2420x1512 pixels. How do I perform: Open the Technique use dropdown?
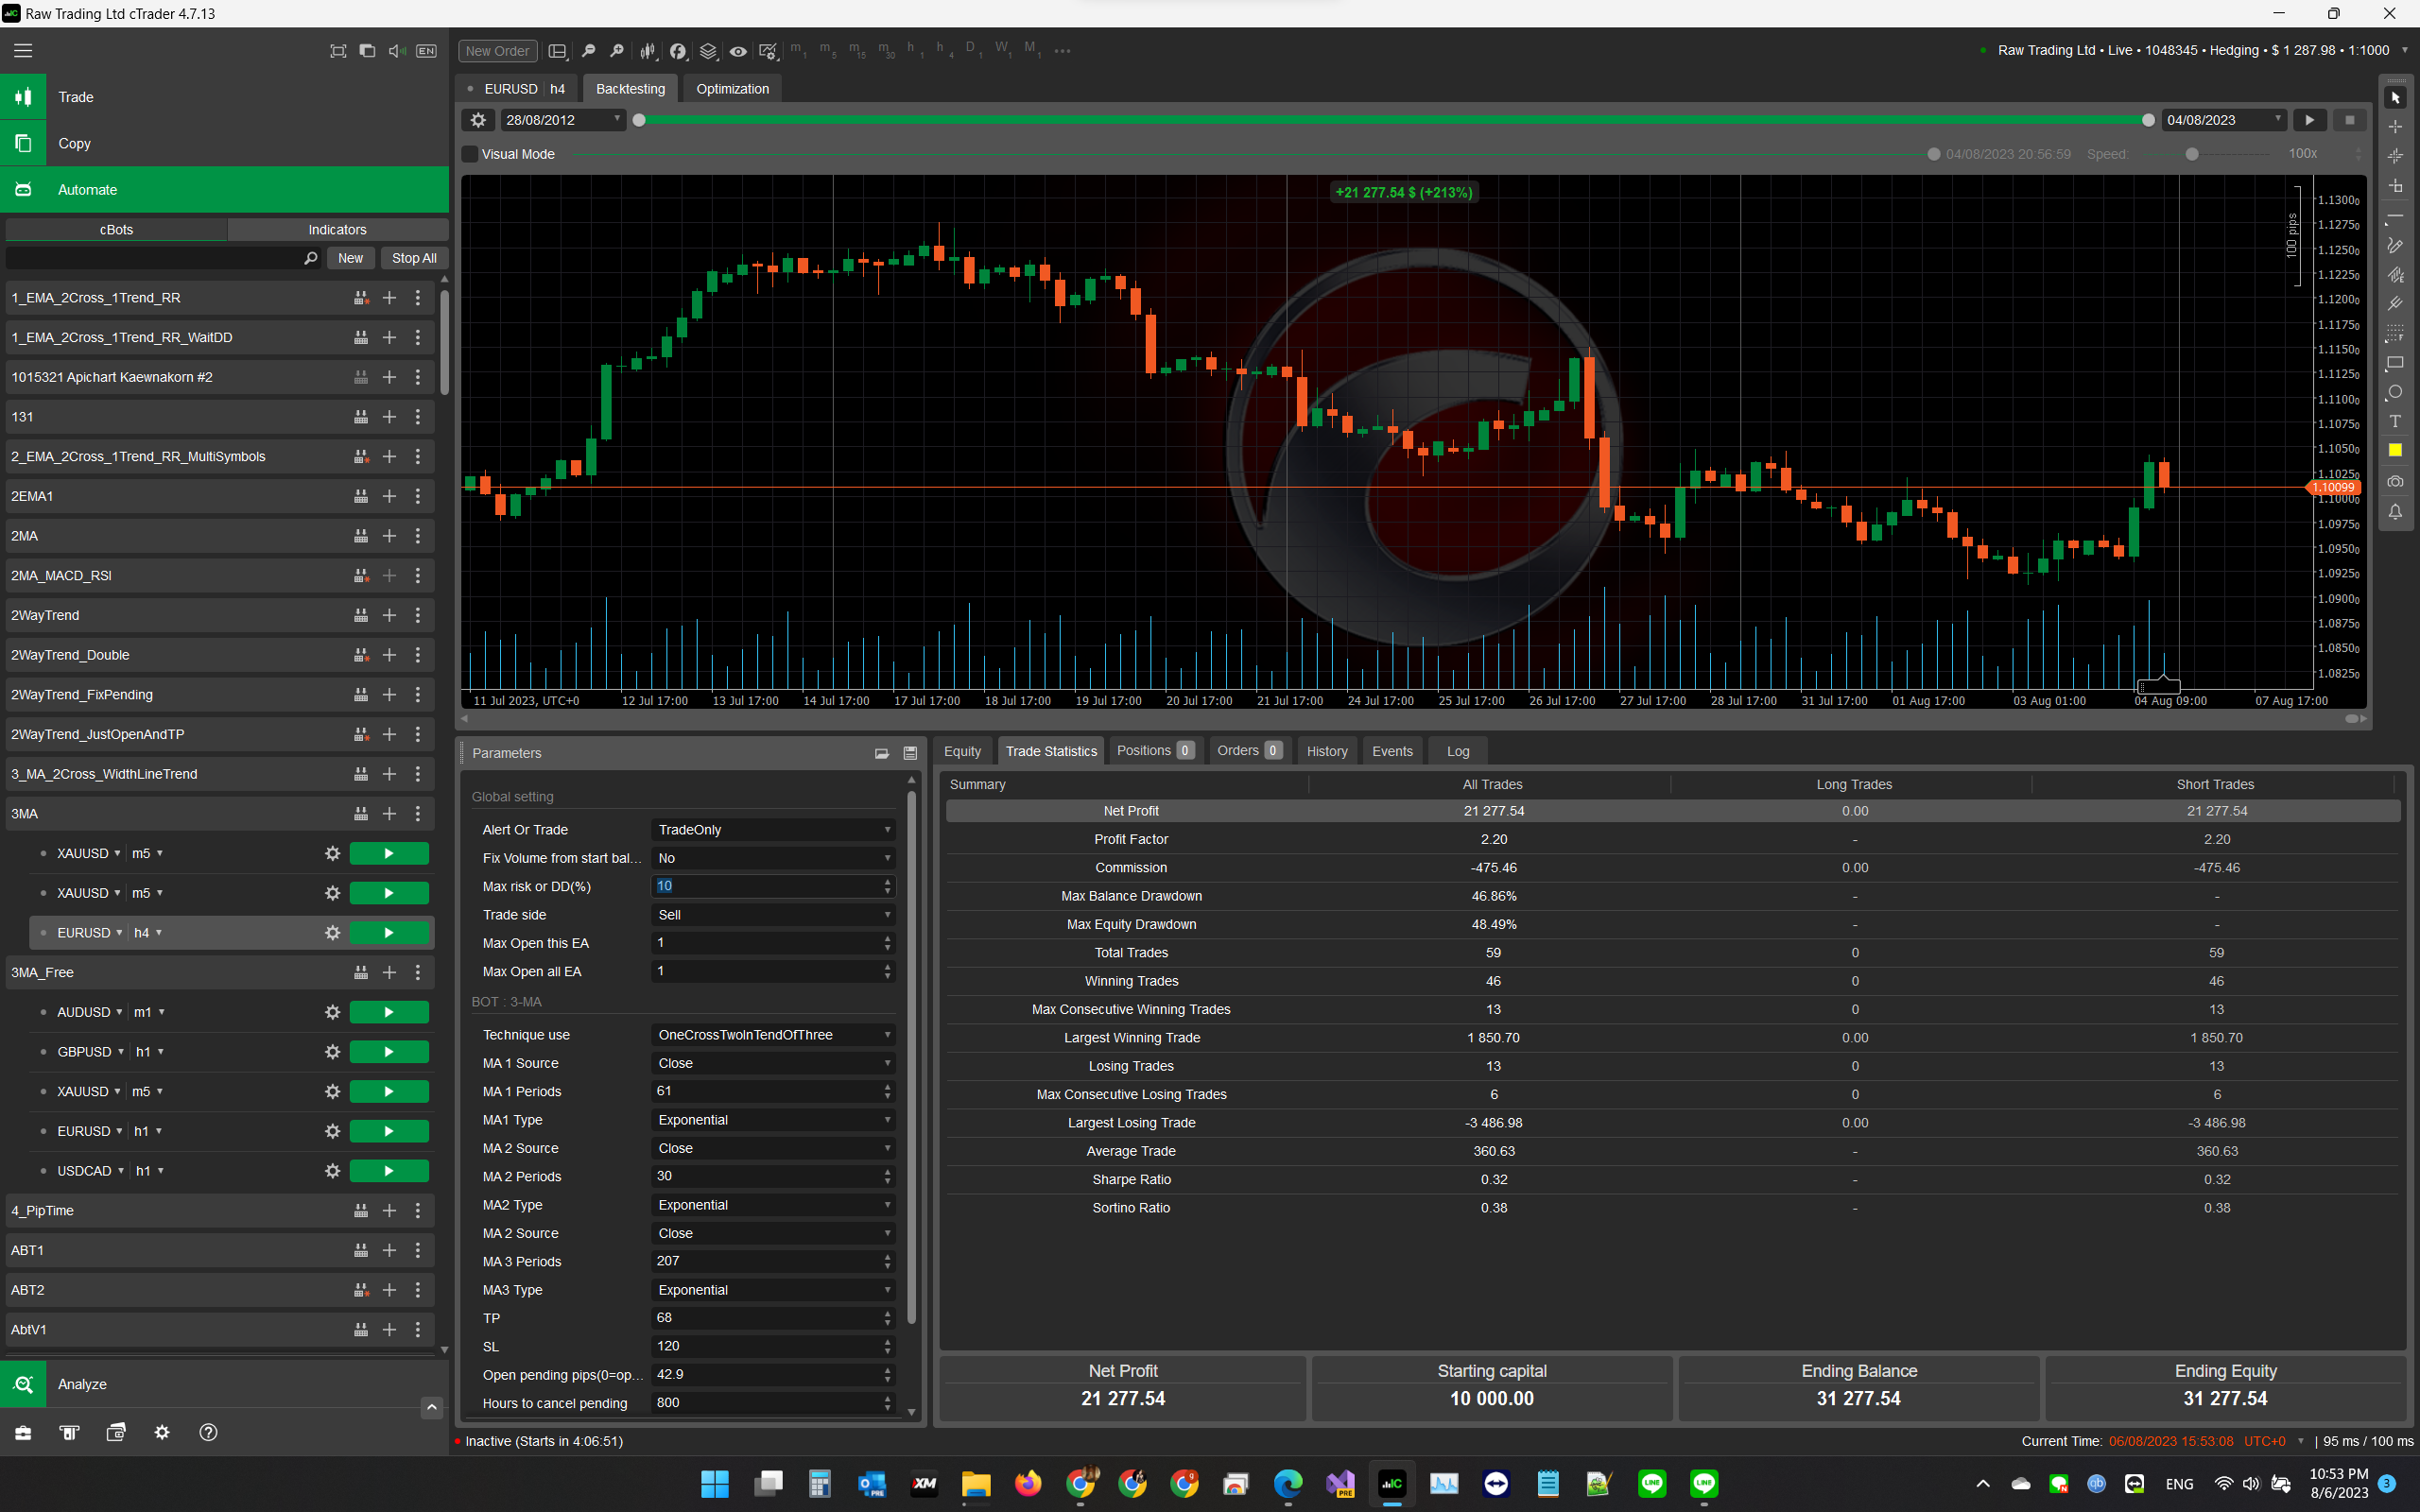coord(773,1035)
